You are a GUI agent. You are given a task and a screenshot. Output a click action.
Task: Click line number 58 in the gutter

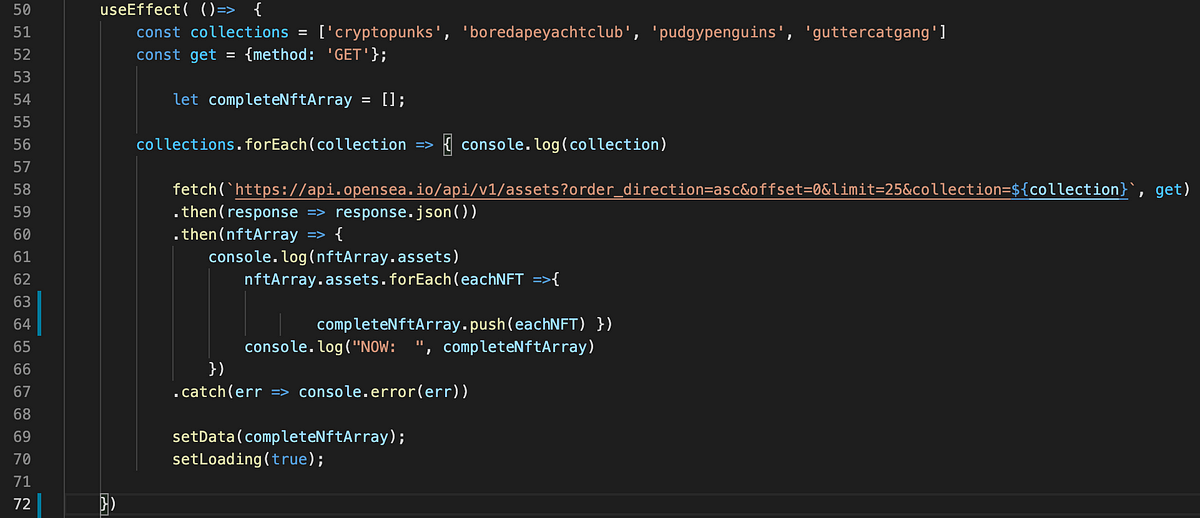[22, 189]
